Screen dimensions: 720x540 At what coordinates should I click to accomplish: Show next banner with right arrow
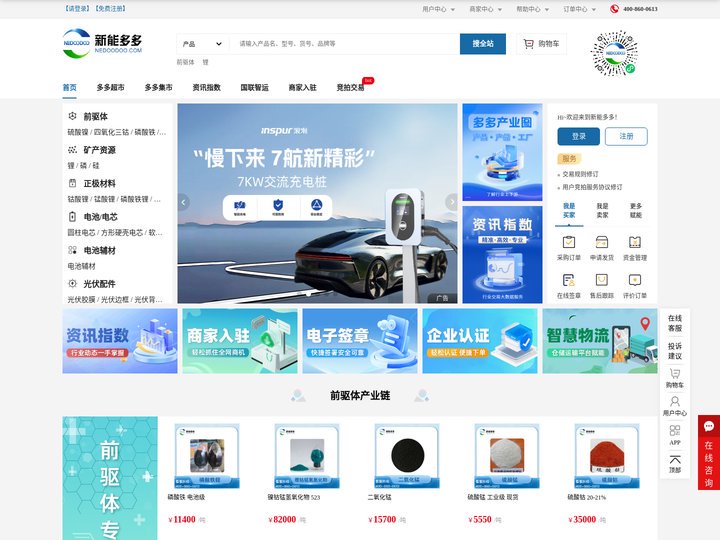tap(451, 202)
